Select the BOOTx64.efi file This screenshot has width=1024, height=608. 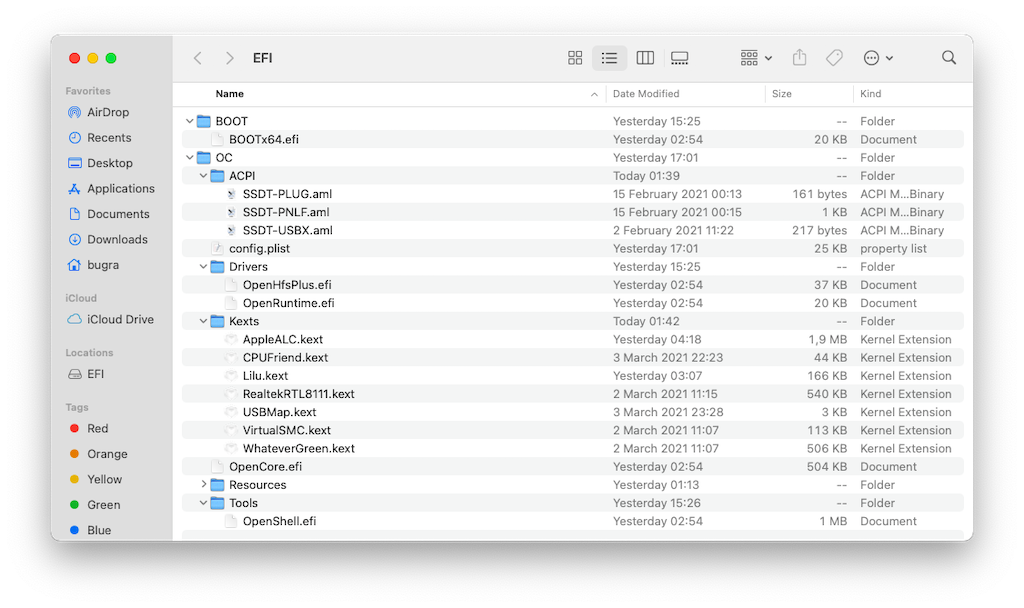(x=573, y=140)
